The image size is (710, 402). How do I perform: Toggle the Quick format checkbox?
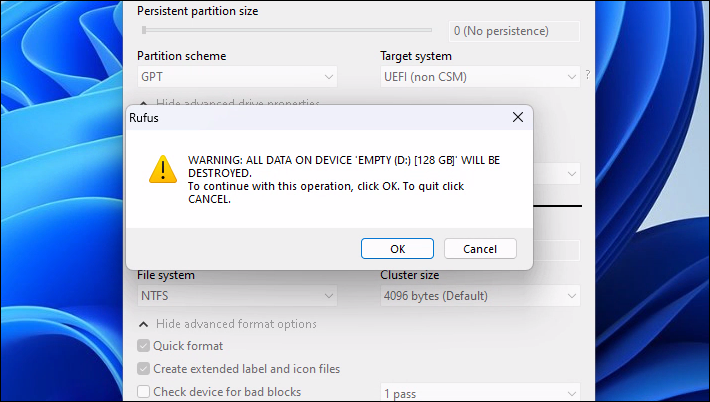[x=143, y=346]
